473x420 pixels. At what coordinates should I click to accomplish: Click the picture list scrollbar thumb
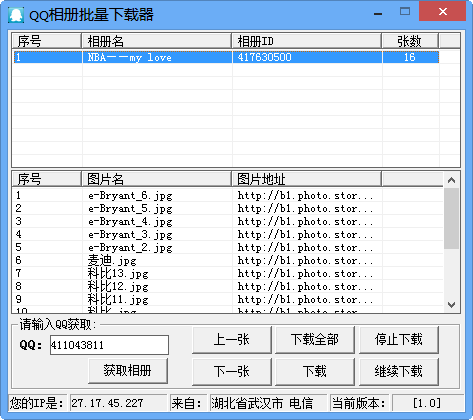[452, 218]
